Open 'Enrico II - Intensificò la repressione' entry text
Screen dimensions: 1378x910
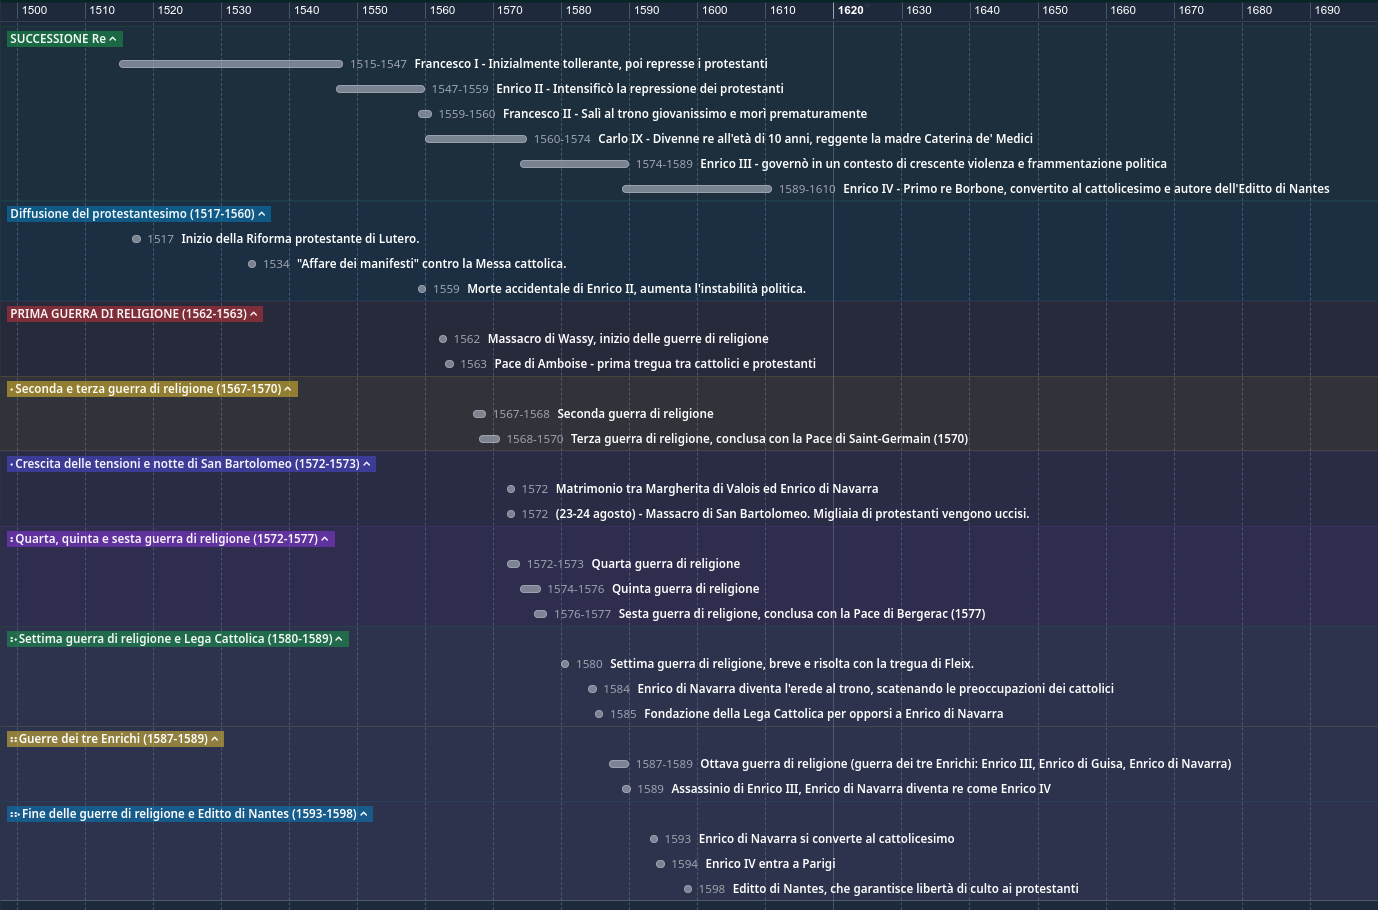[640, 89]
